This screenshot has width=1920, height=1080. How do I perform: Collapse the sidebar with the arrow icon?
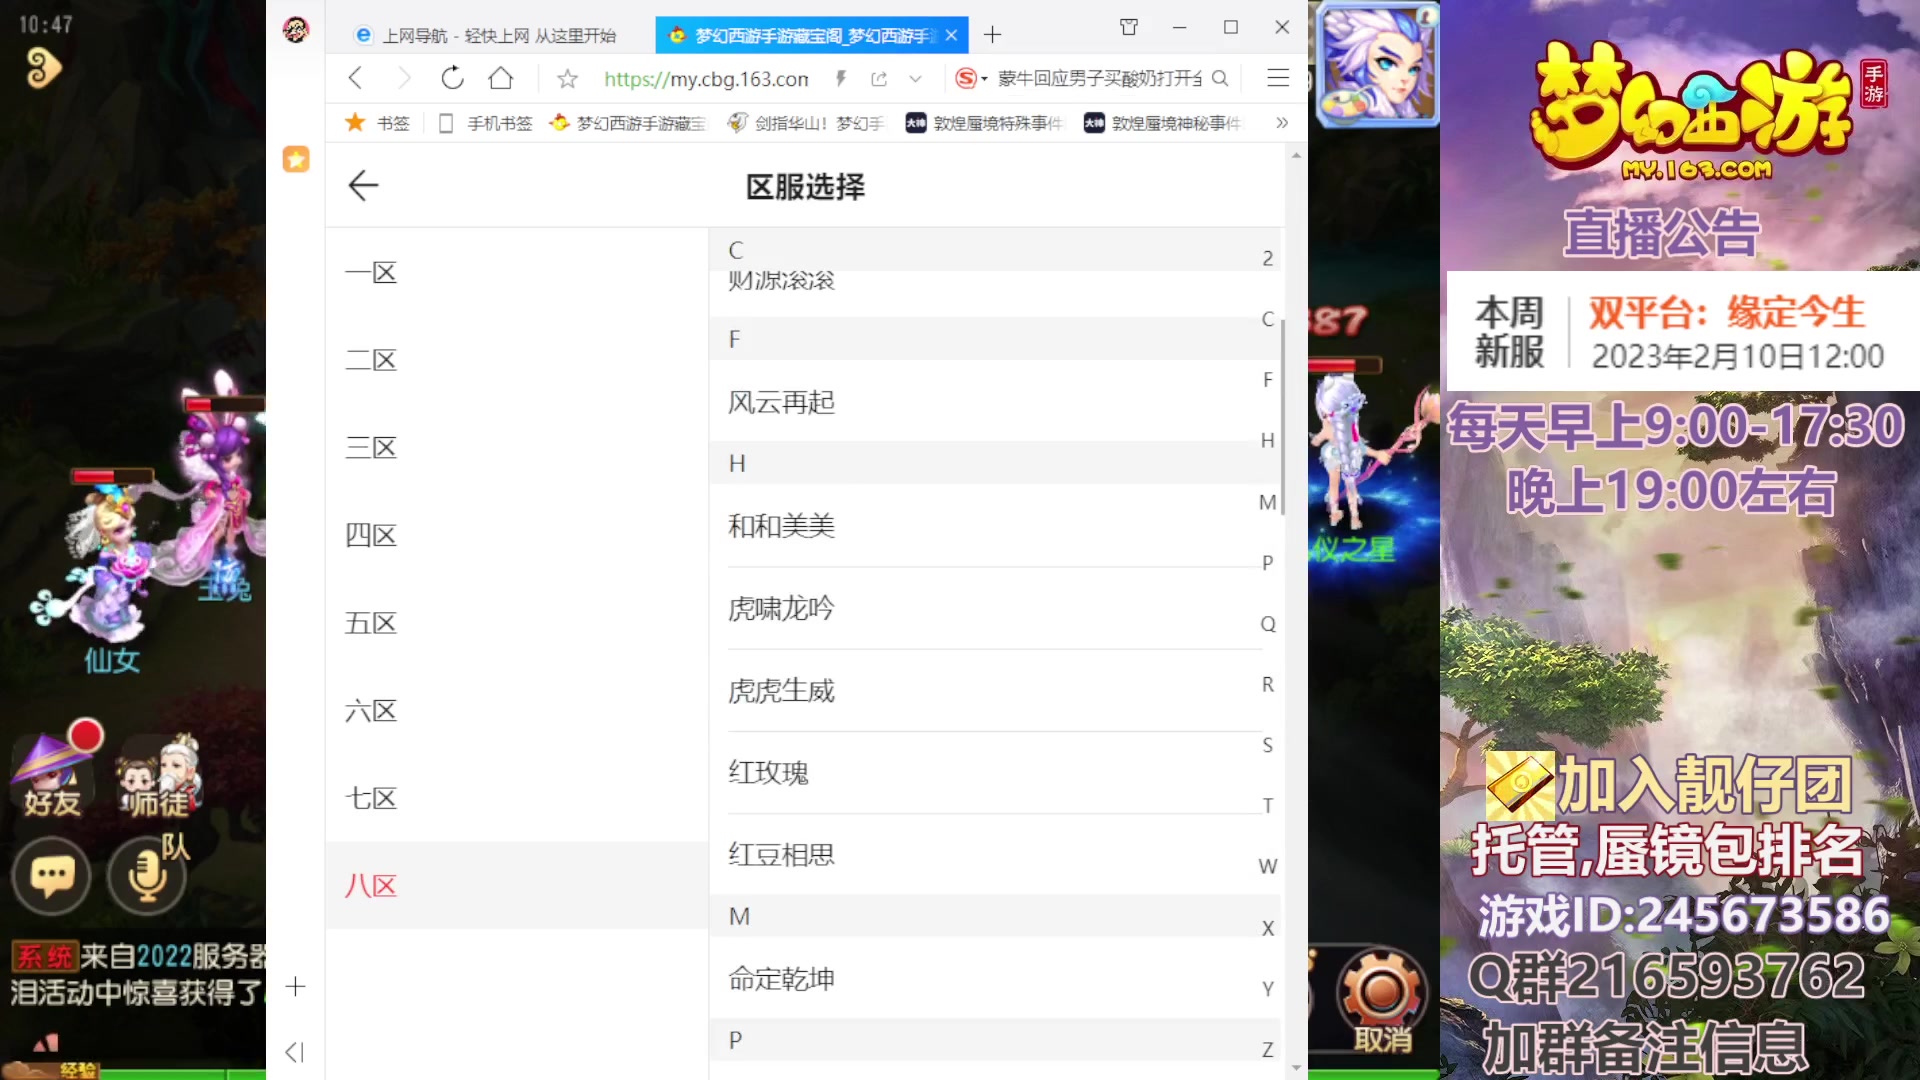(294, 1052)
